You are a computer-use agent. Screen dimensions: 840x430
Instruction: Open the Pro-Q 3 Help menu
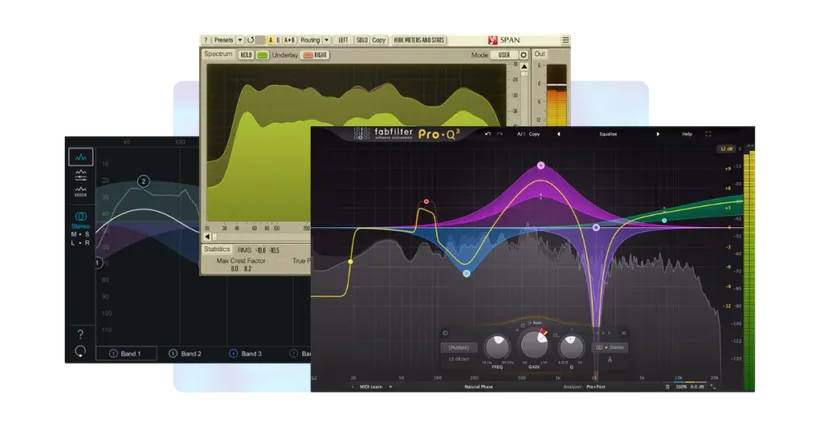[x=687, y=134]
